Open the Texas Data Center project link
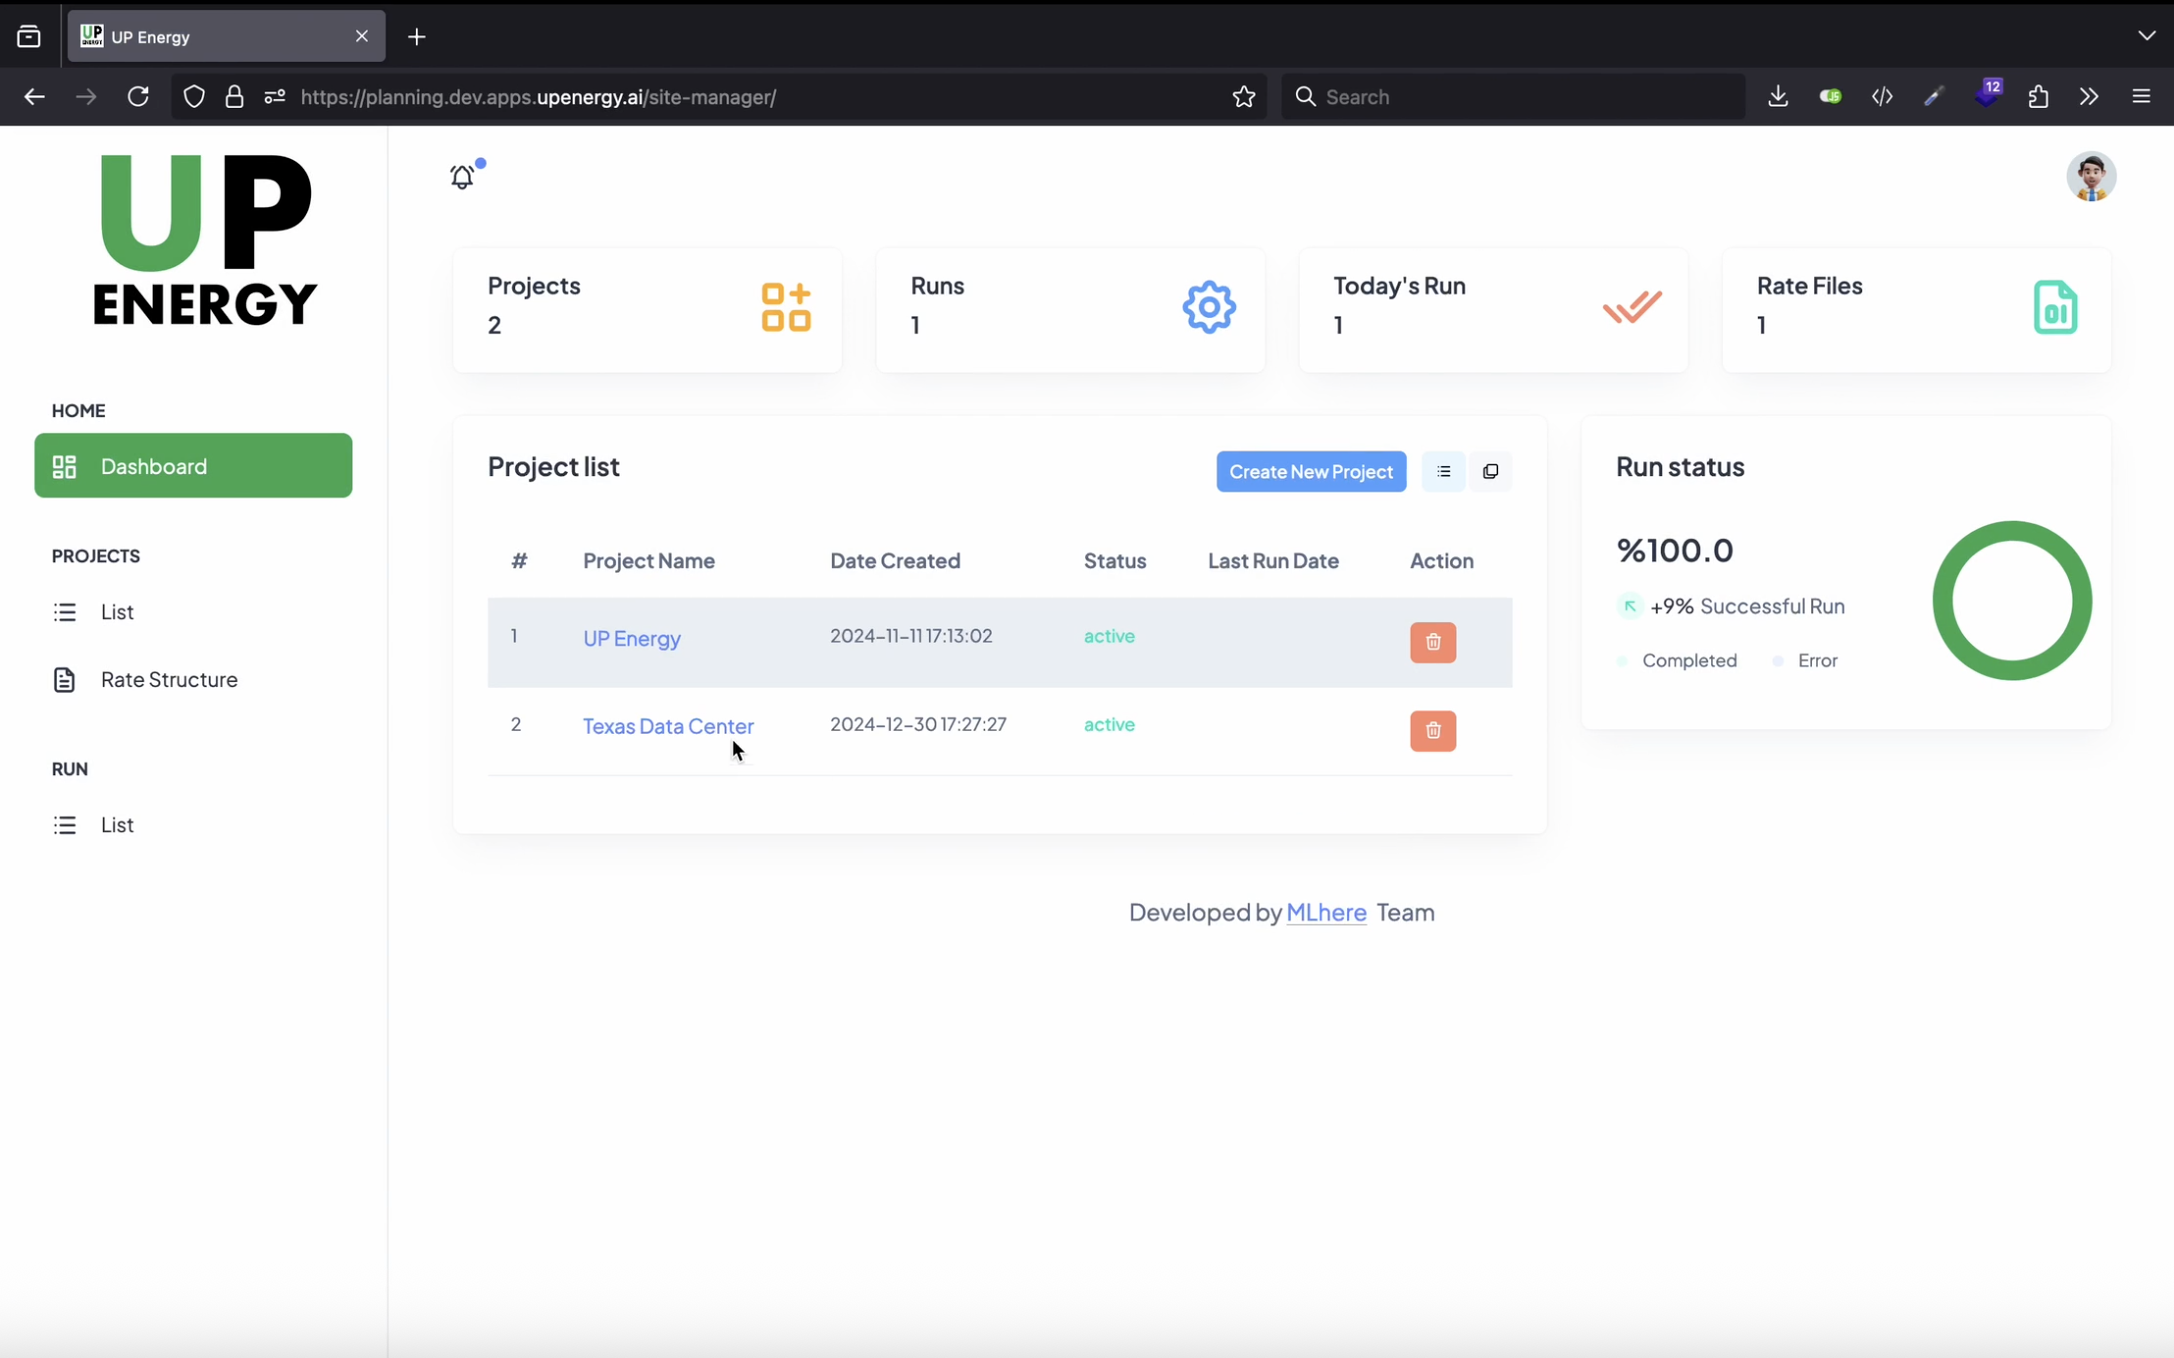This screenshot has width=2174, height=1358. 668,726
